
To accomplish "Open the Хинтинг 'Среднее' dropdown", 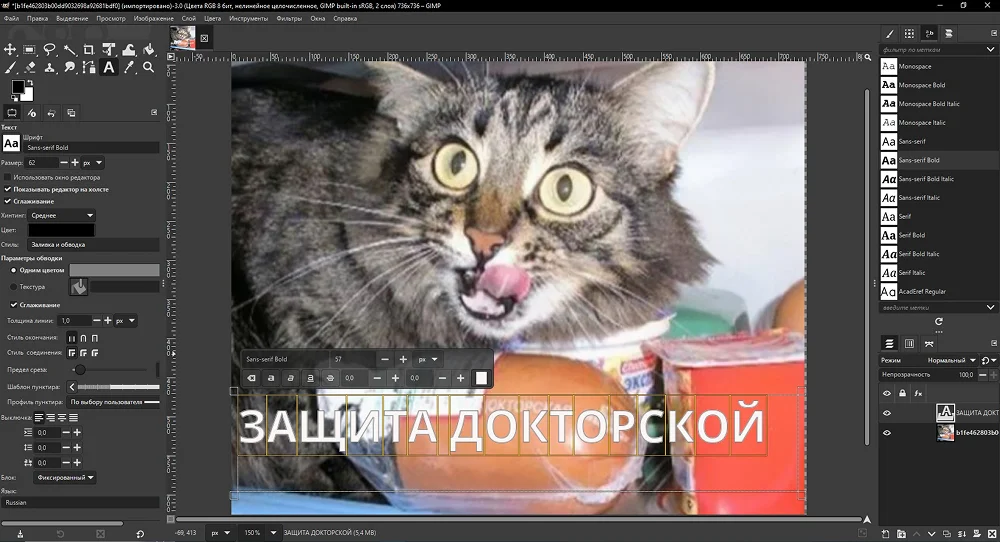I will [61, 215].
